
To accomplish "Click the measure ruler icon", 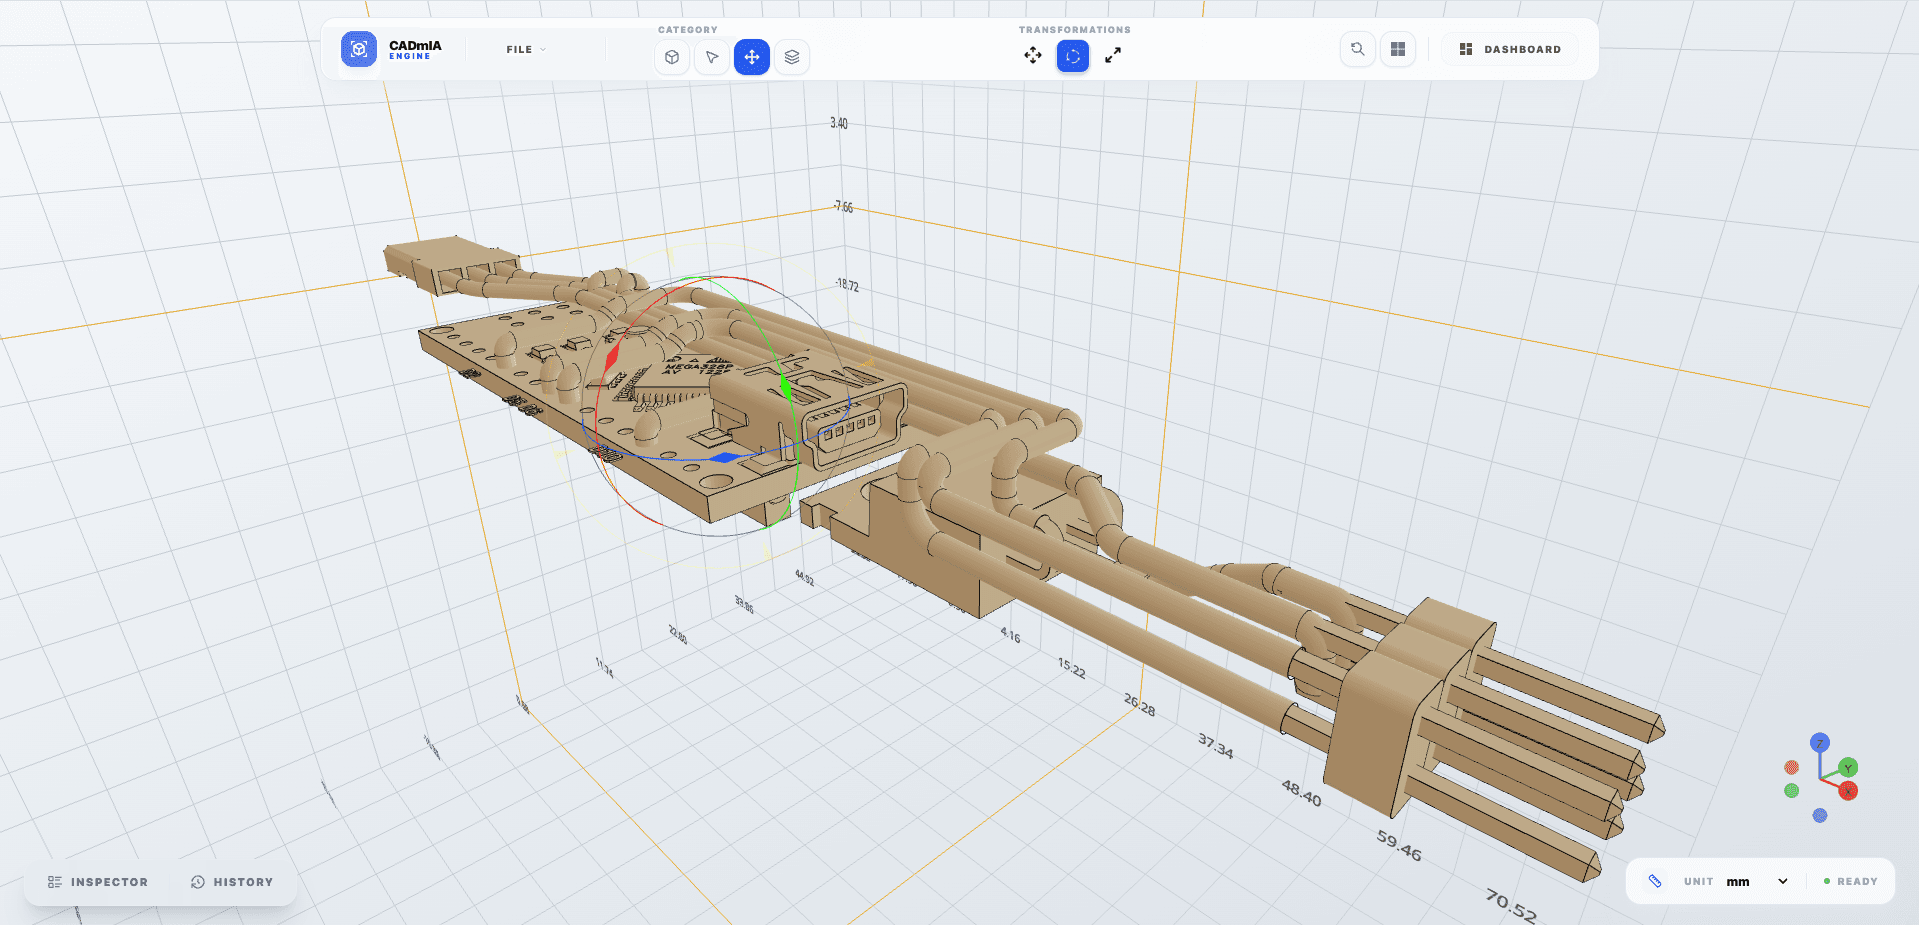I will [x=1655, y=881].
